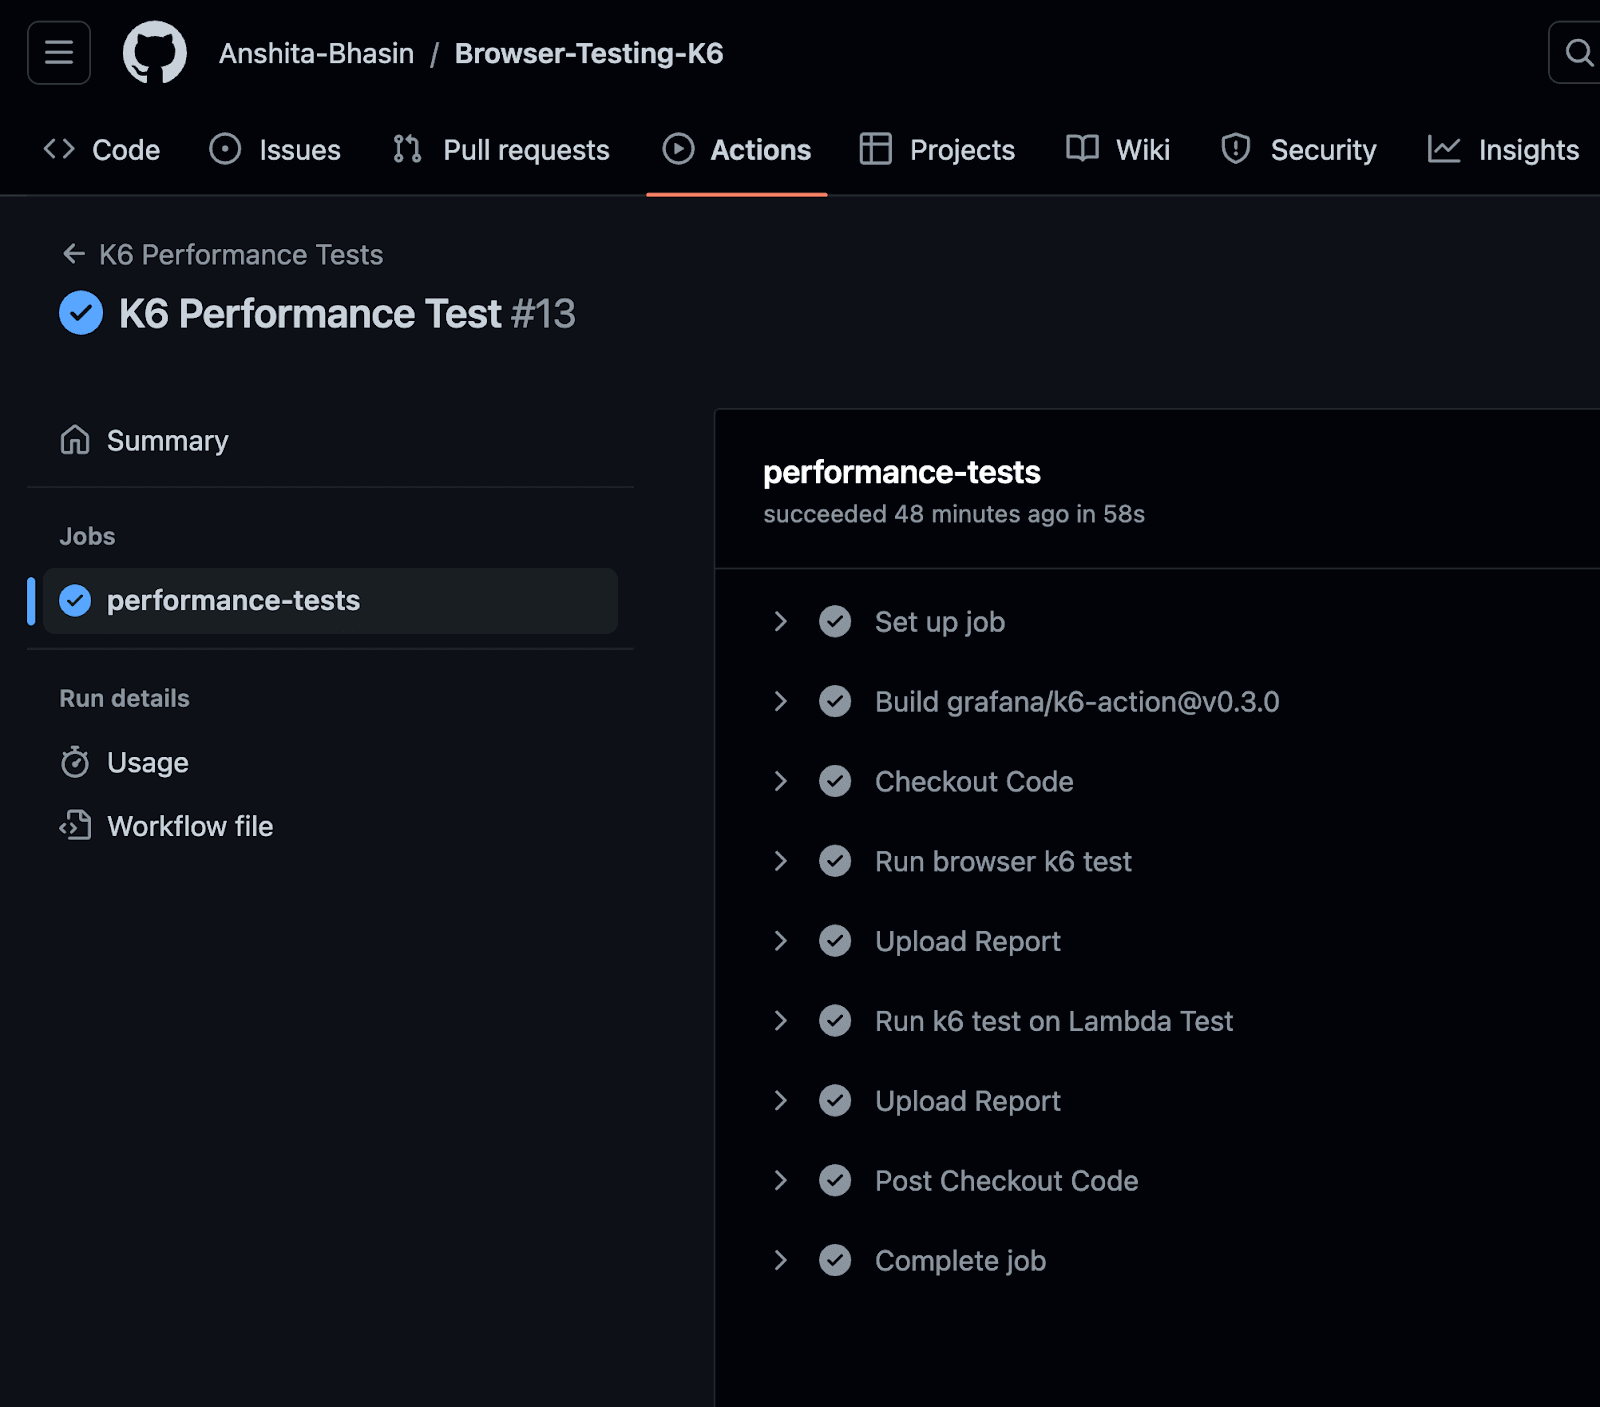The image size is (1600, 1407).
Task: Click the Usage stopwatch icon
Action: tap(75, 762)
